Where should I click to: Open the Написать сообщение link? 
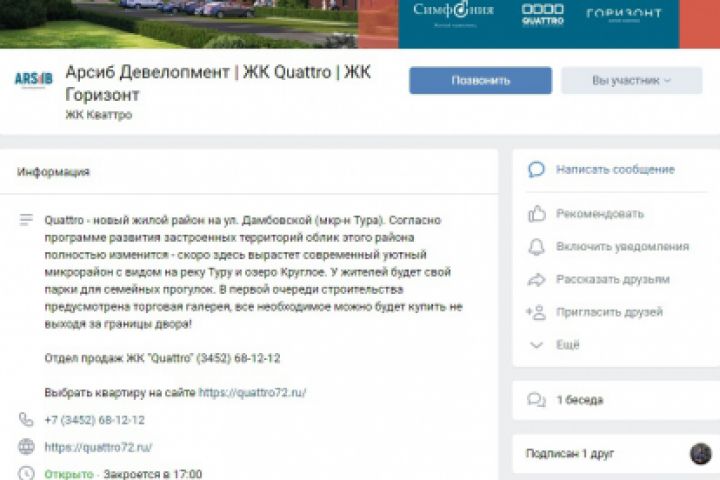point(615,169)
